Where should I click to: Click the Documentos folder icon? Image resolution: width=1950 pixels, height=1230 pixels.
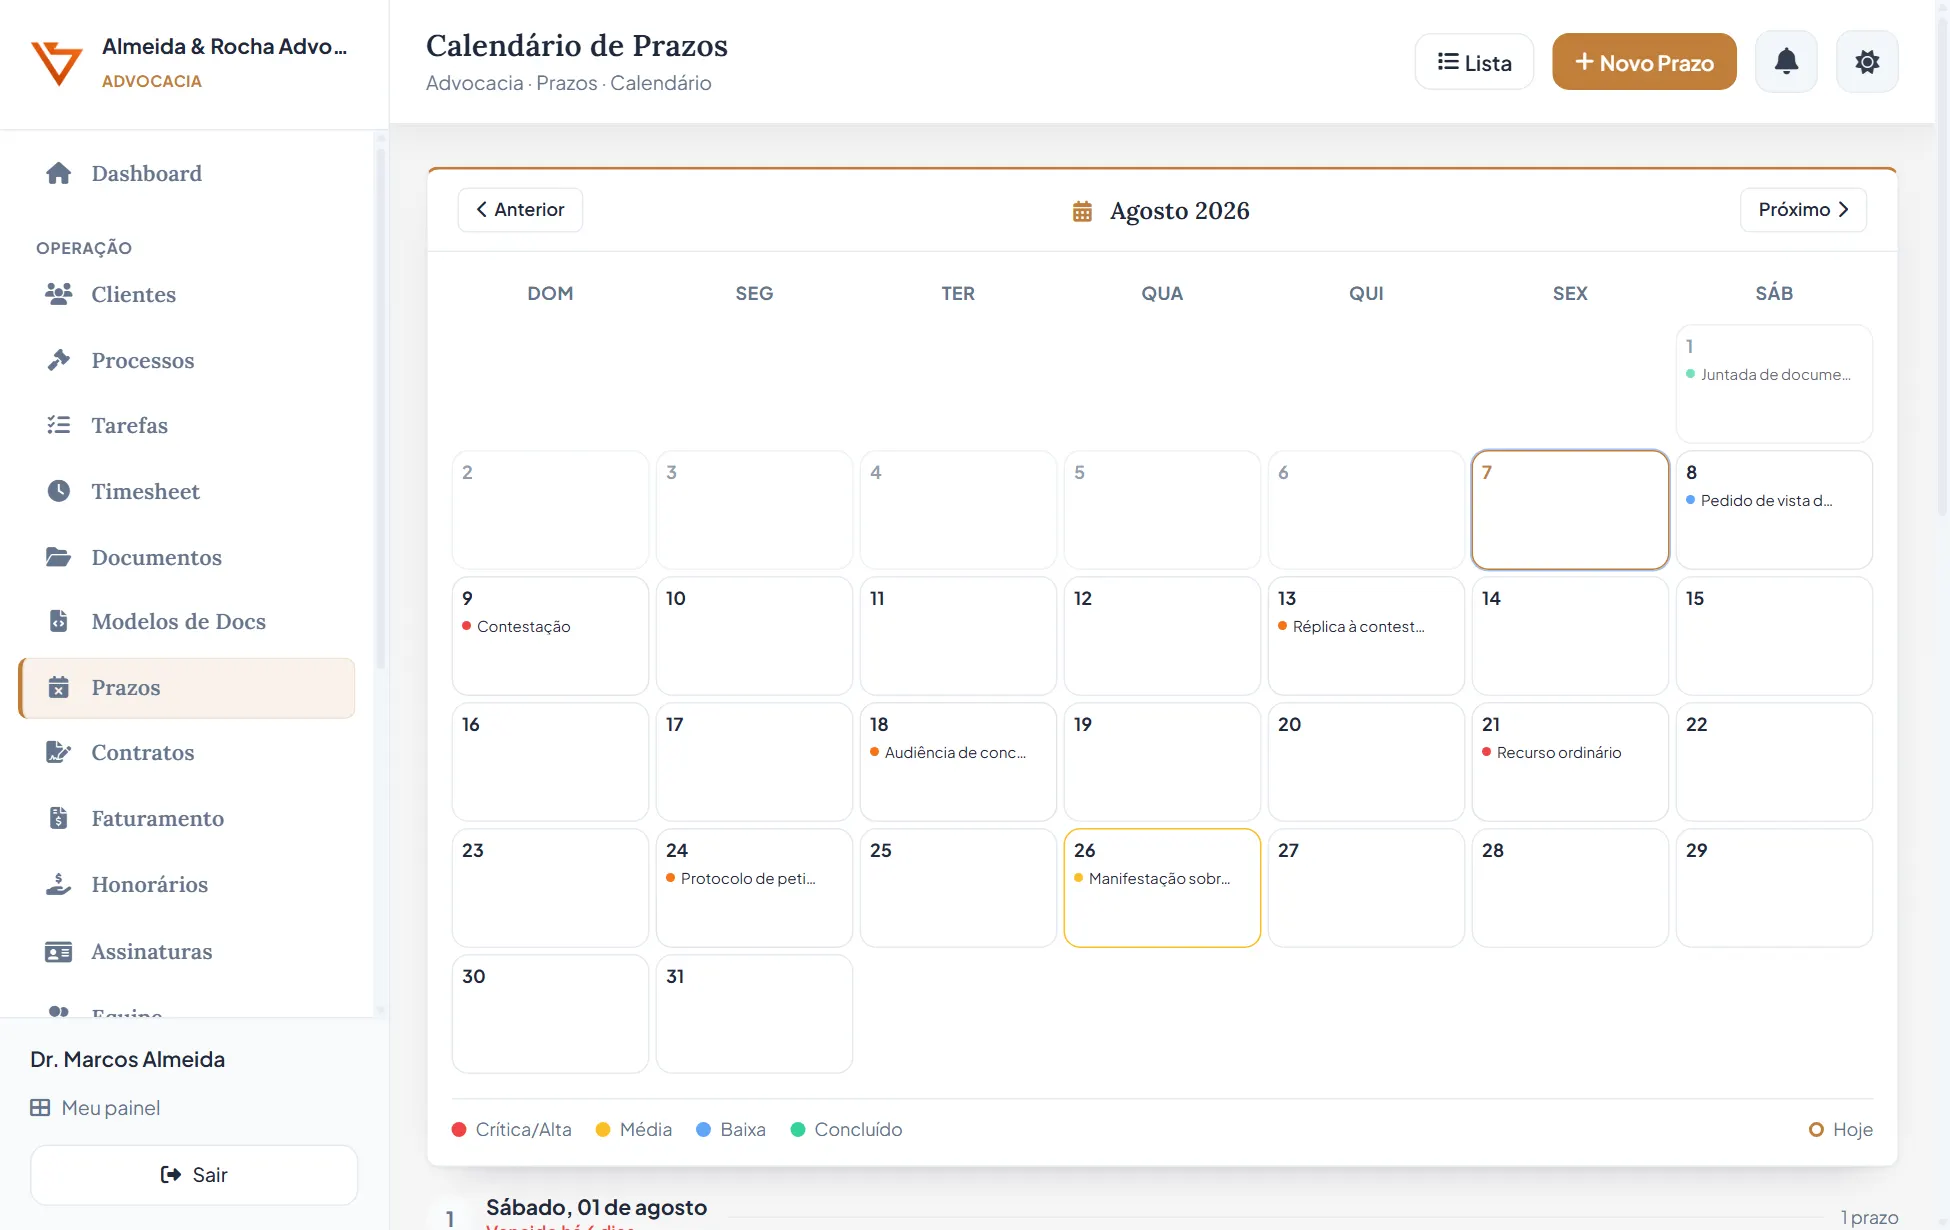coord(59,557)
